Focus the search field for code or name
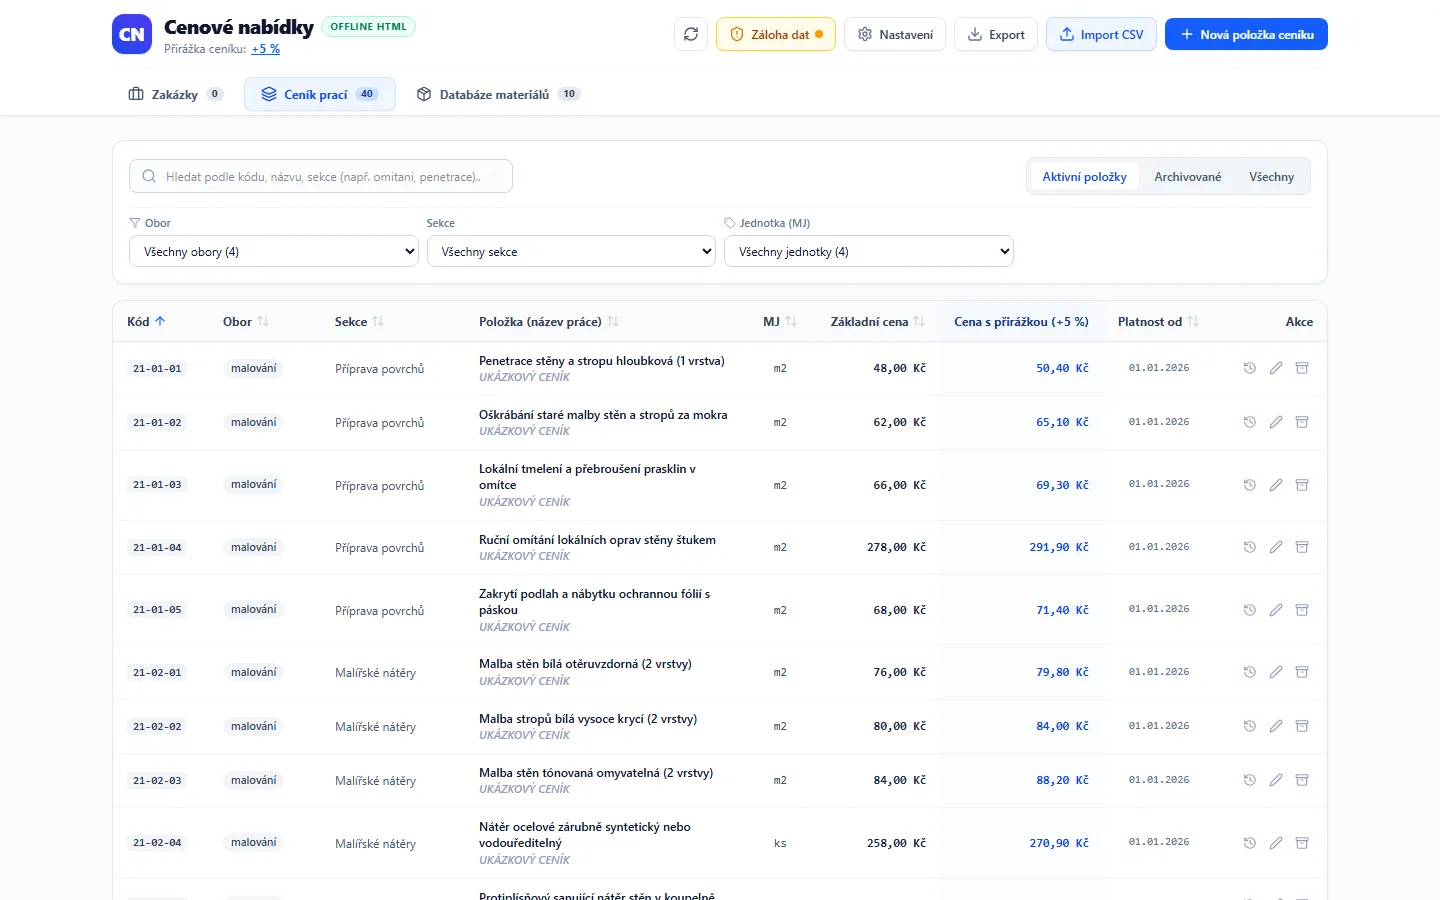 [321, 176]
